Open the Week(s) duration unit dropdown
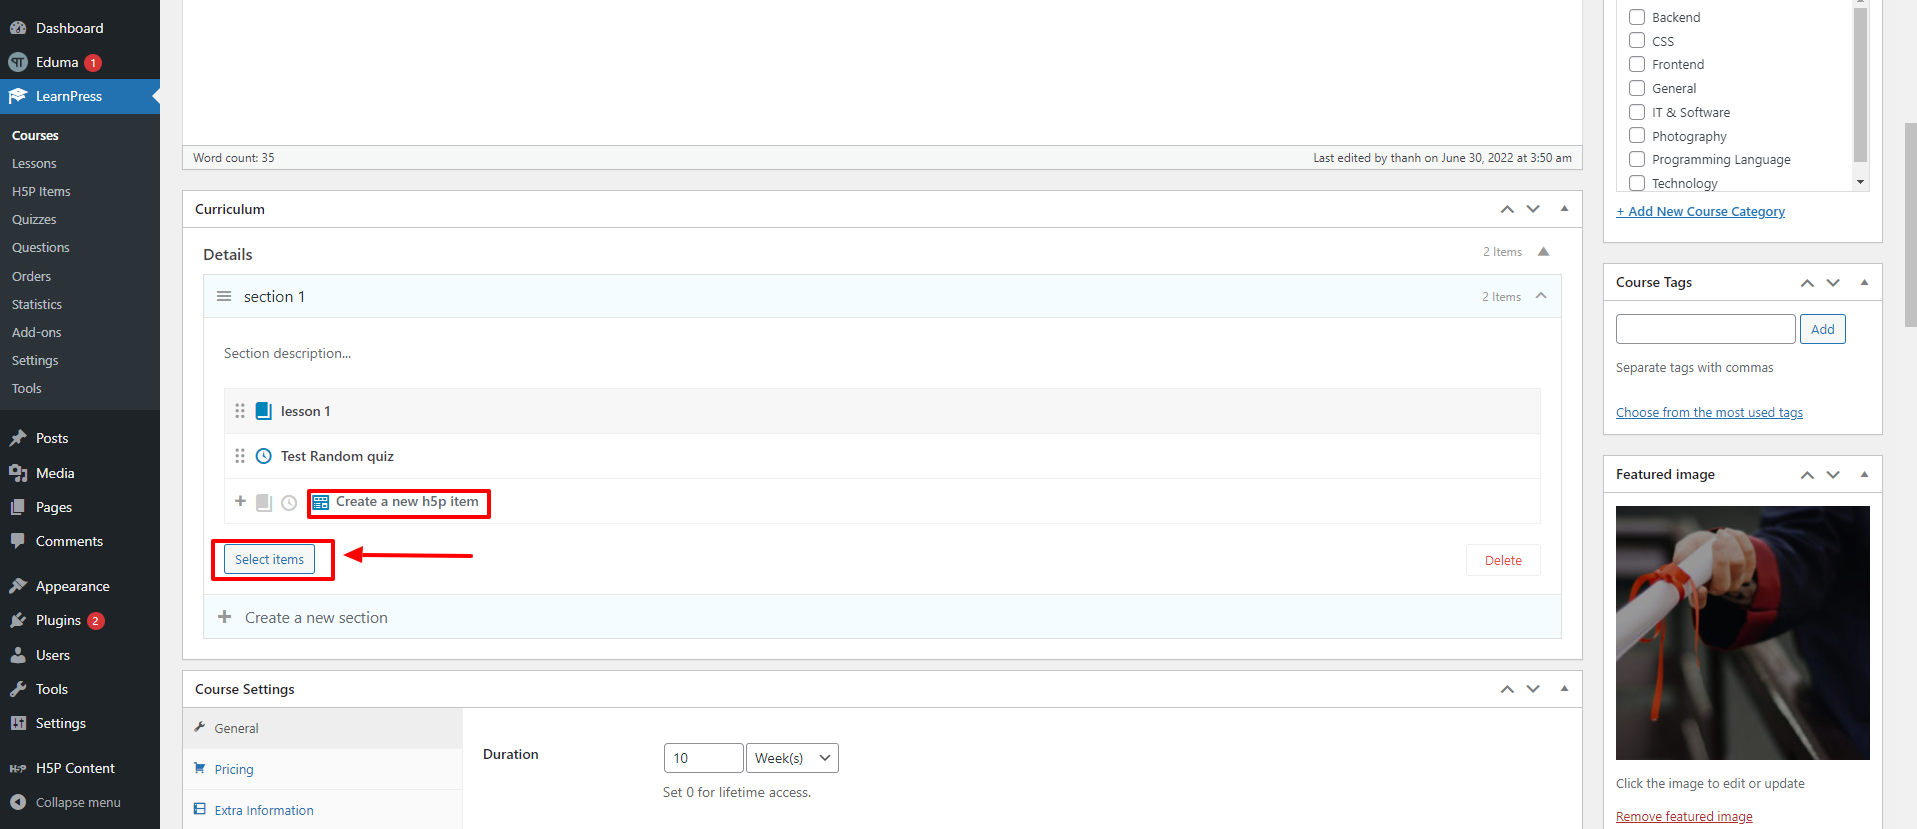 pyautogui.click(x=792, y=758)
